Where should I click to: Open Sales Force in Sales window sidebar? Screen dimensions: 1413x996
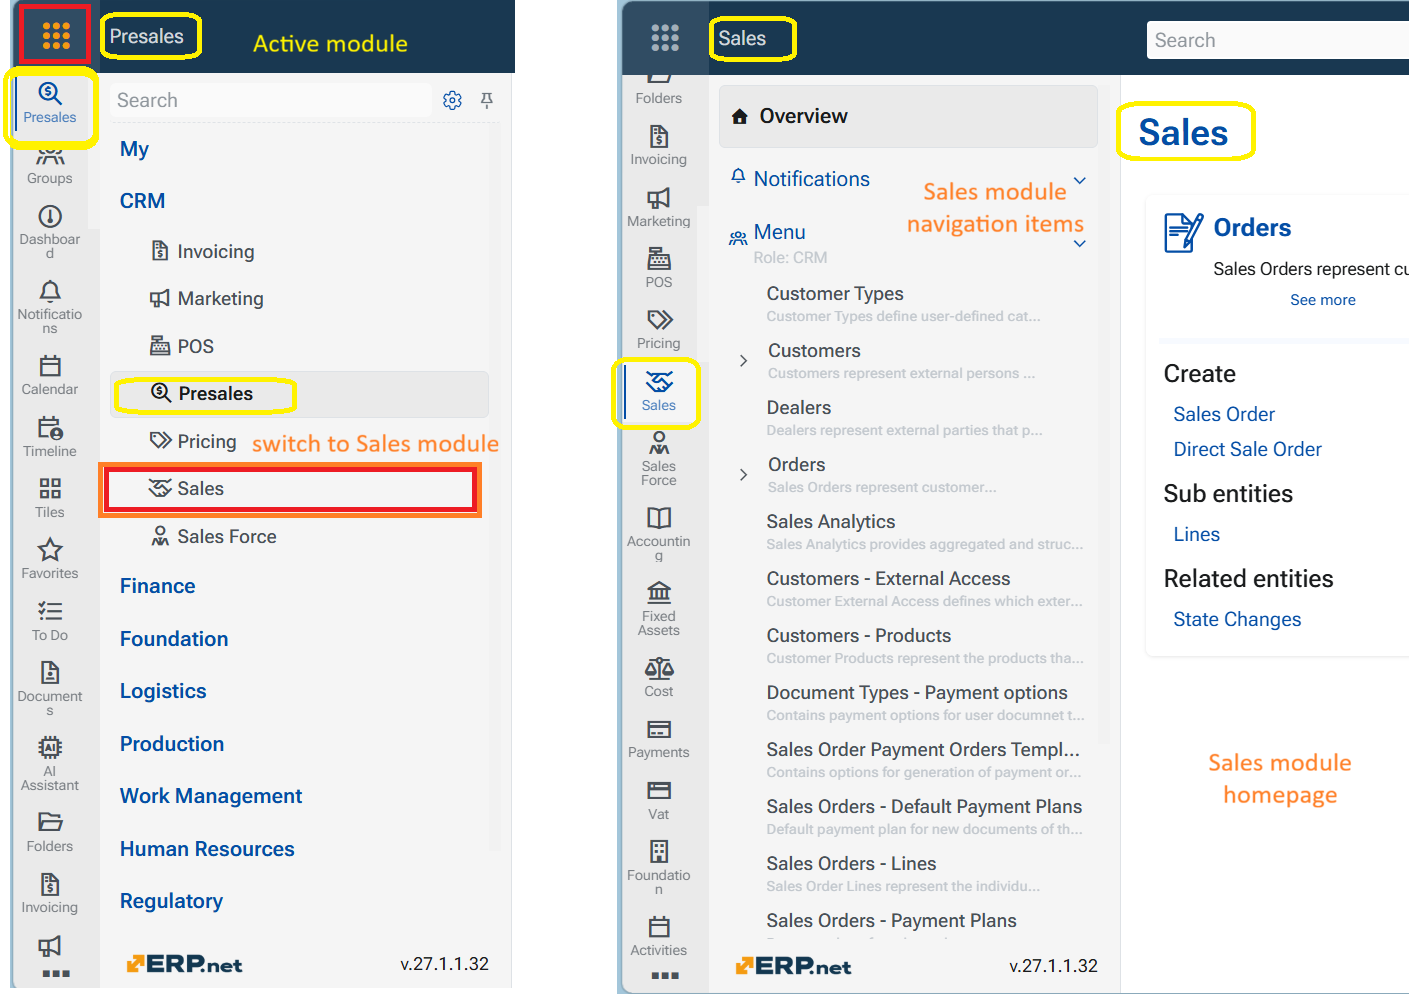point(659,460)
